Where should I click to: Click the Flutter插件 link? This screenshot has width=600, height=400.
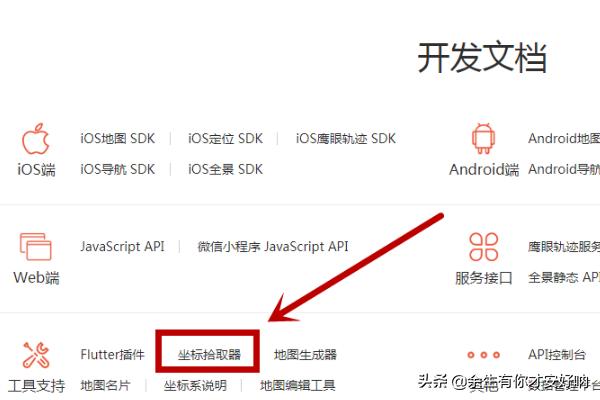coord(112,354)
